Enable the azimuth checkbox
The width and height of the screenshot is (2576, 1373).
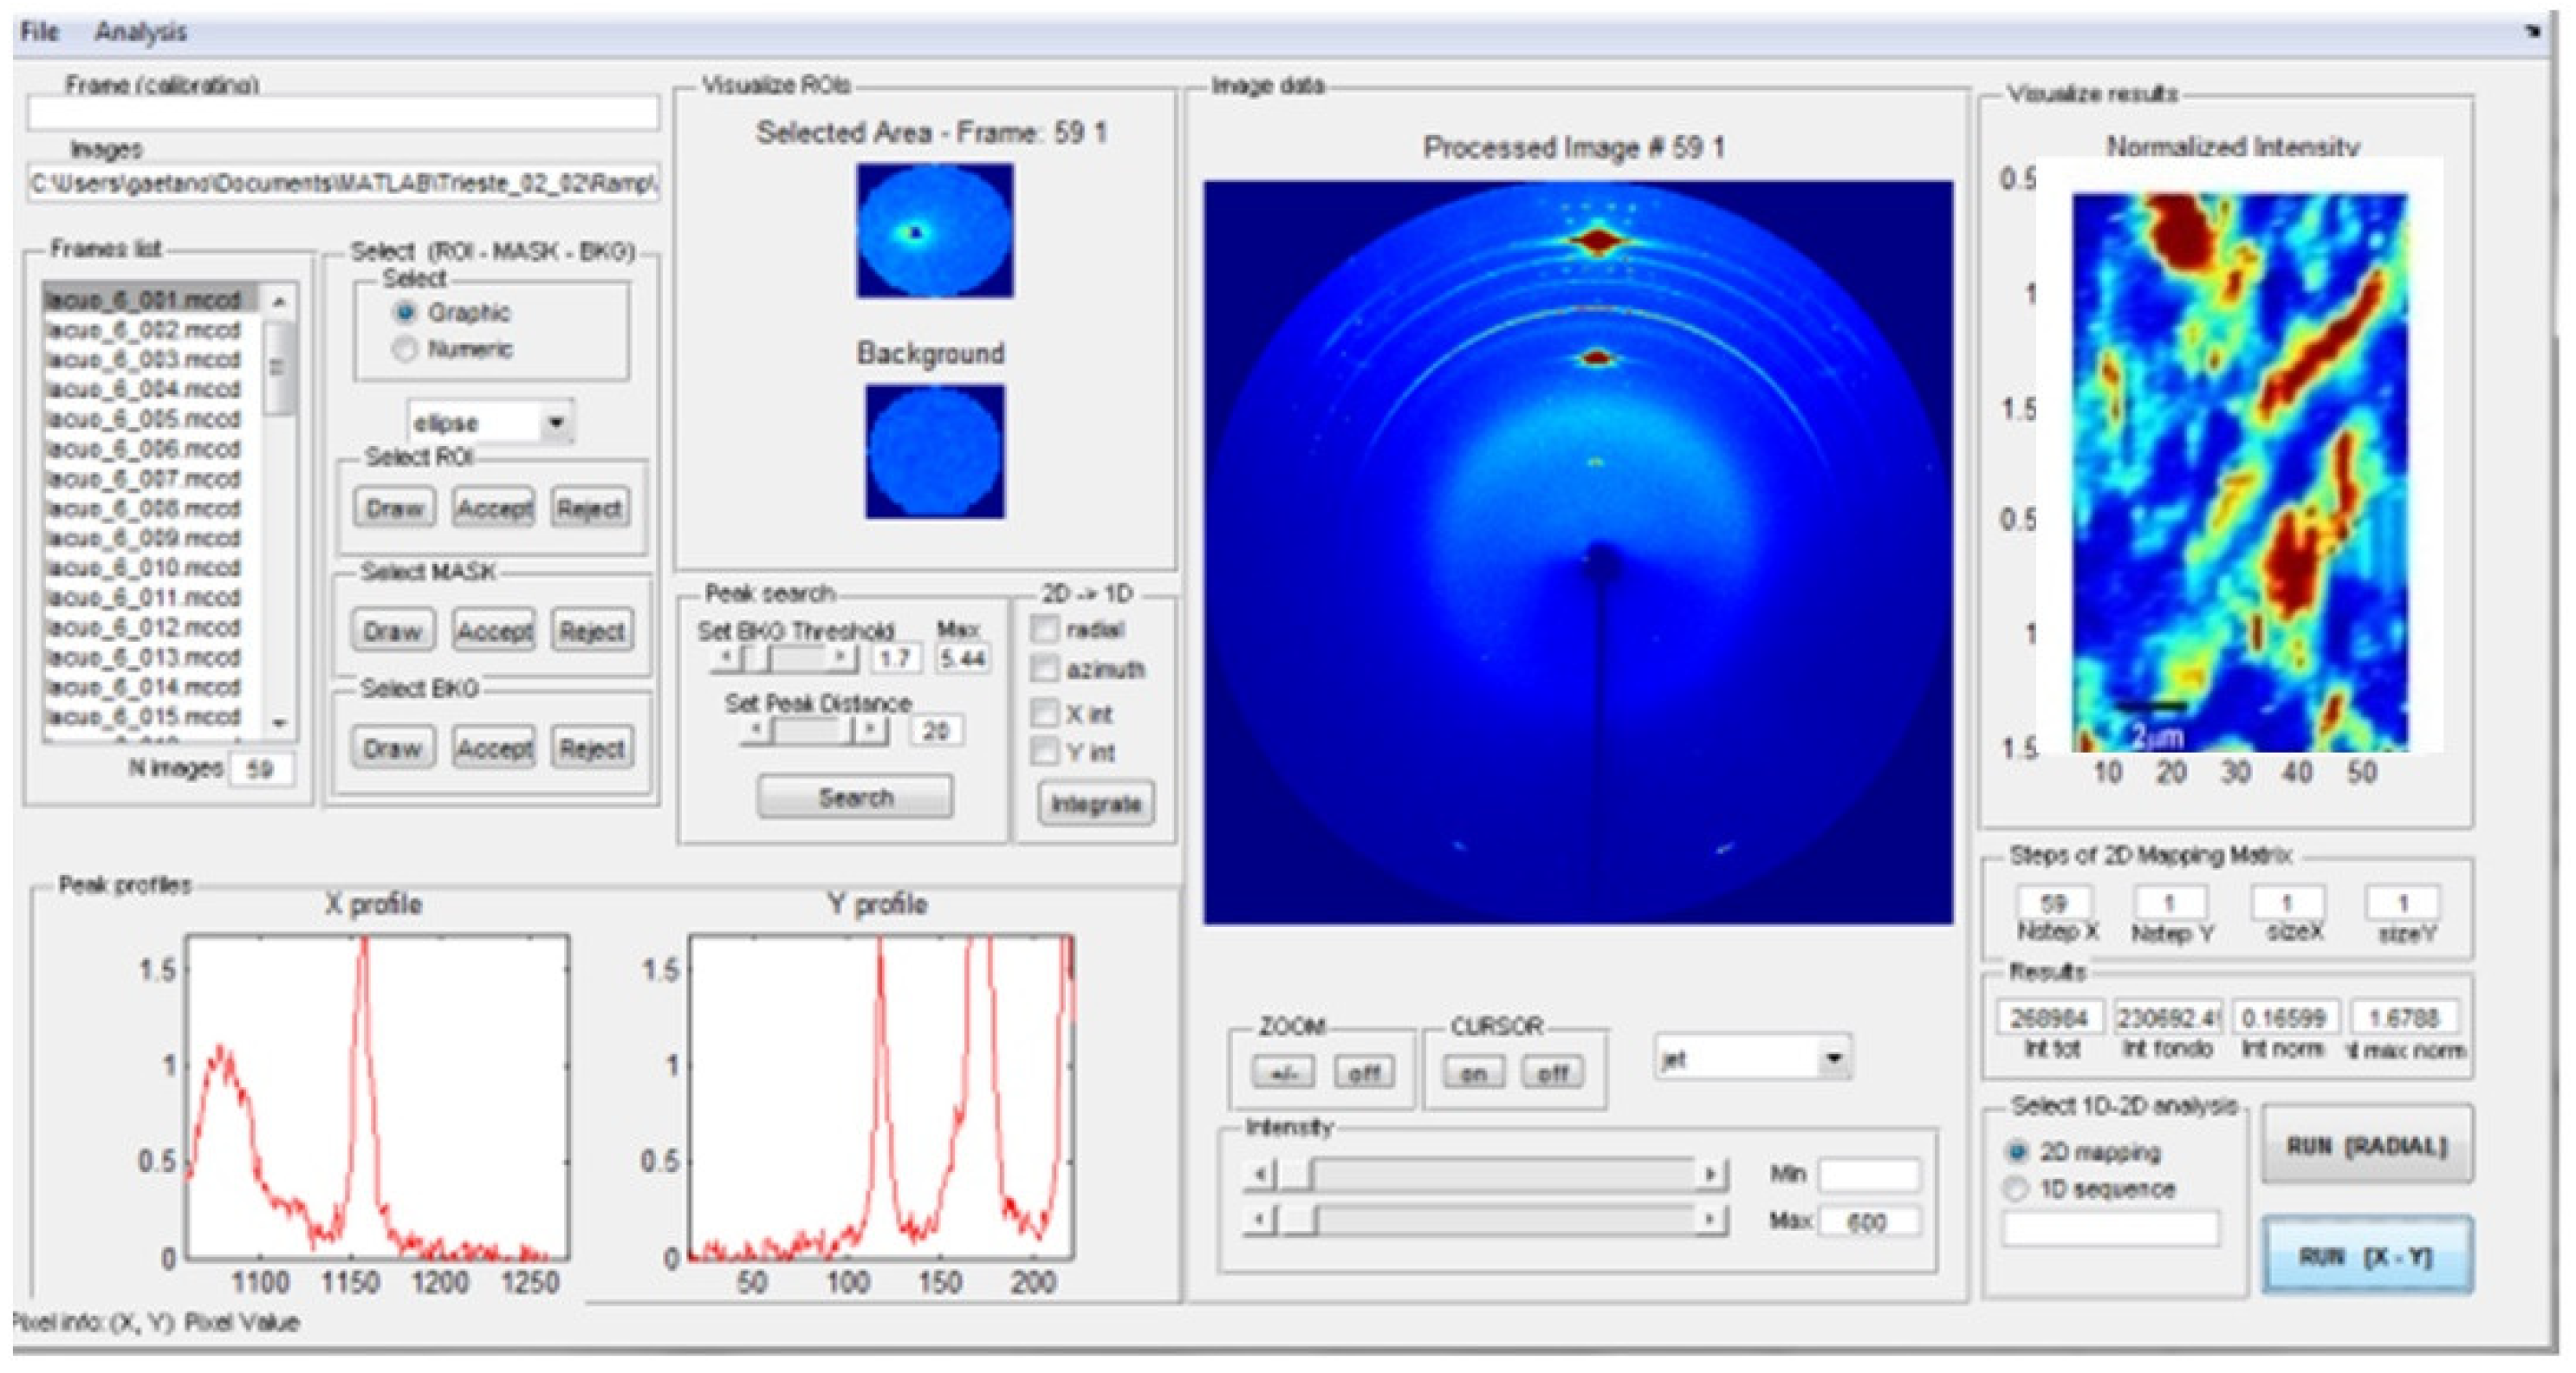tap(1044, 668)
